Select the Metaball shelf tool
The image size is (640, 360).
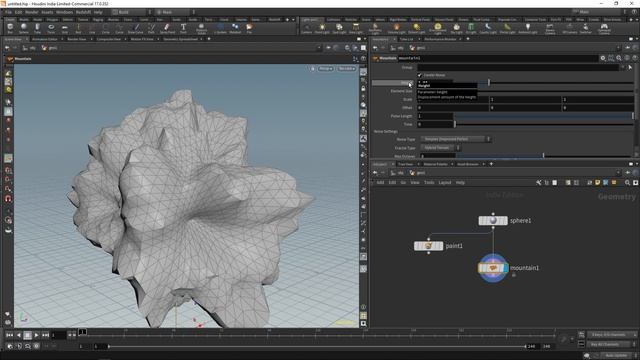[x=235, y=29]
